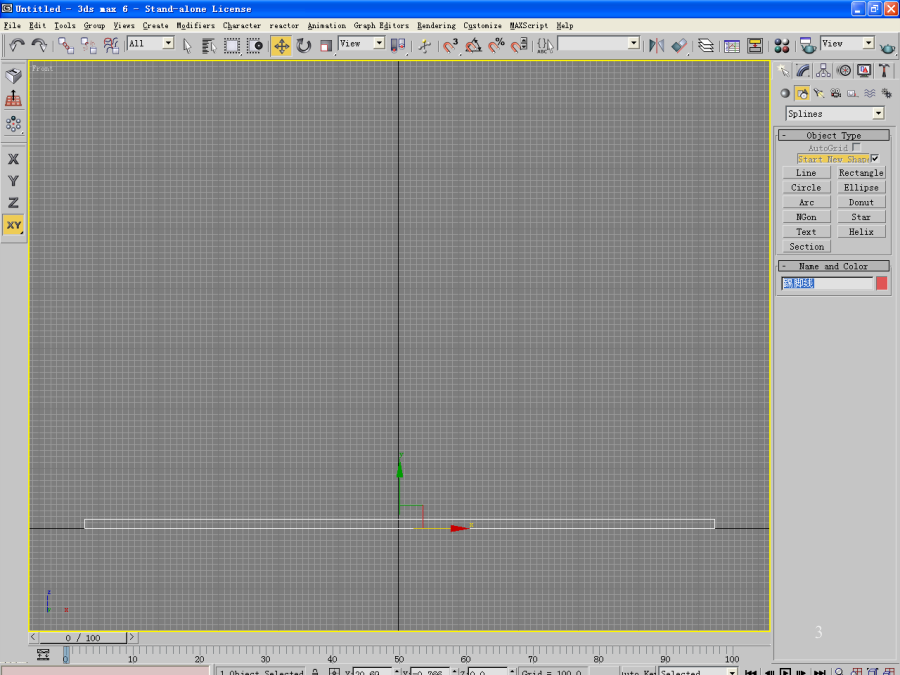
Task: Switch to Modify panel tab
Action: pyautogui.click(x=803, y=71)
